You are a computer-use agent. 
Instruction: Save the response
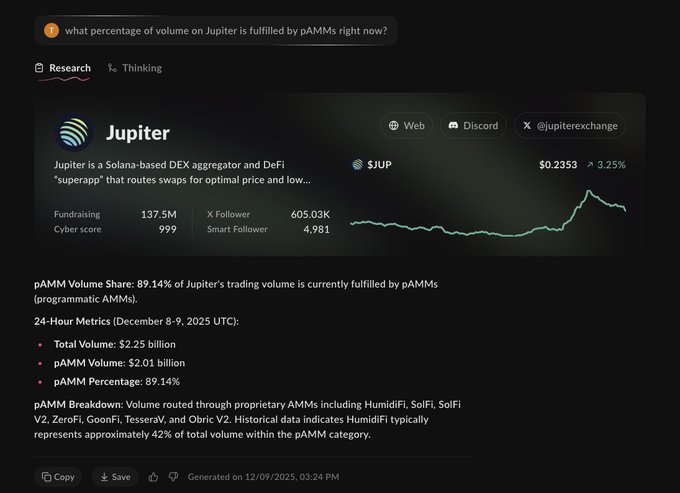click(x=115, y=477)
